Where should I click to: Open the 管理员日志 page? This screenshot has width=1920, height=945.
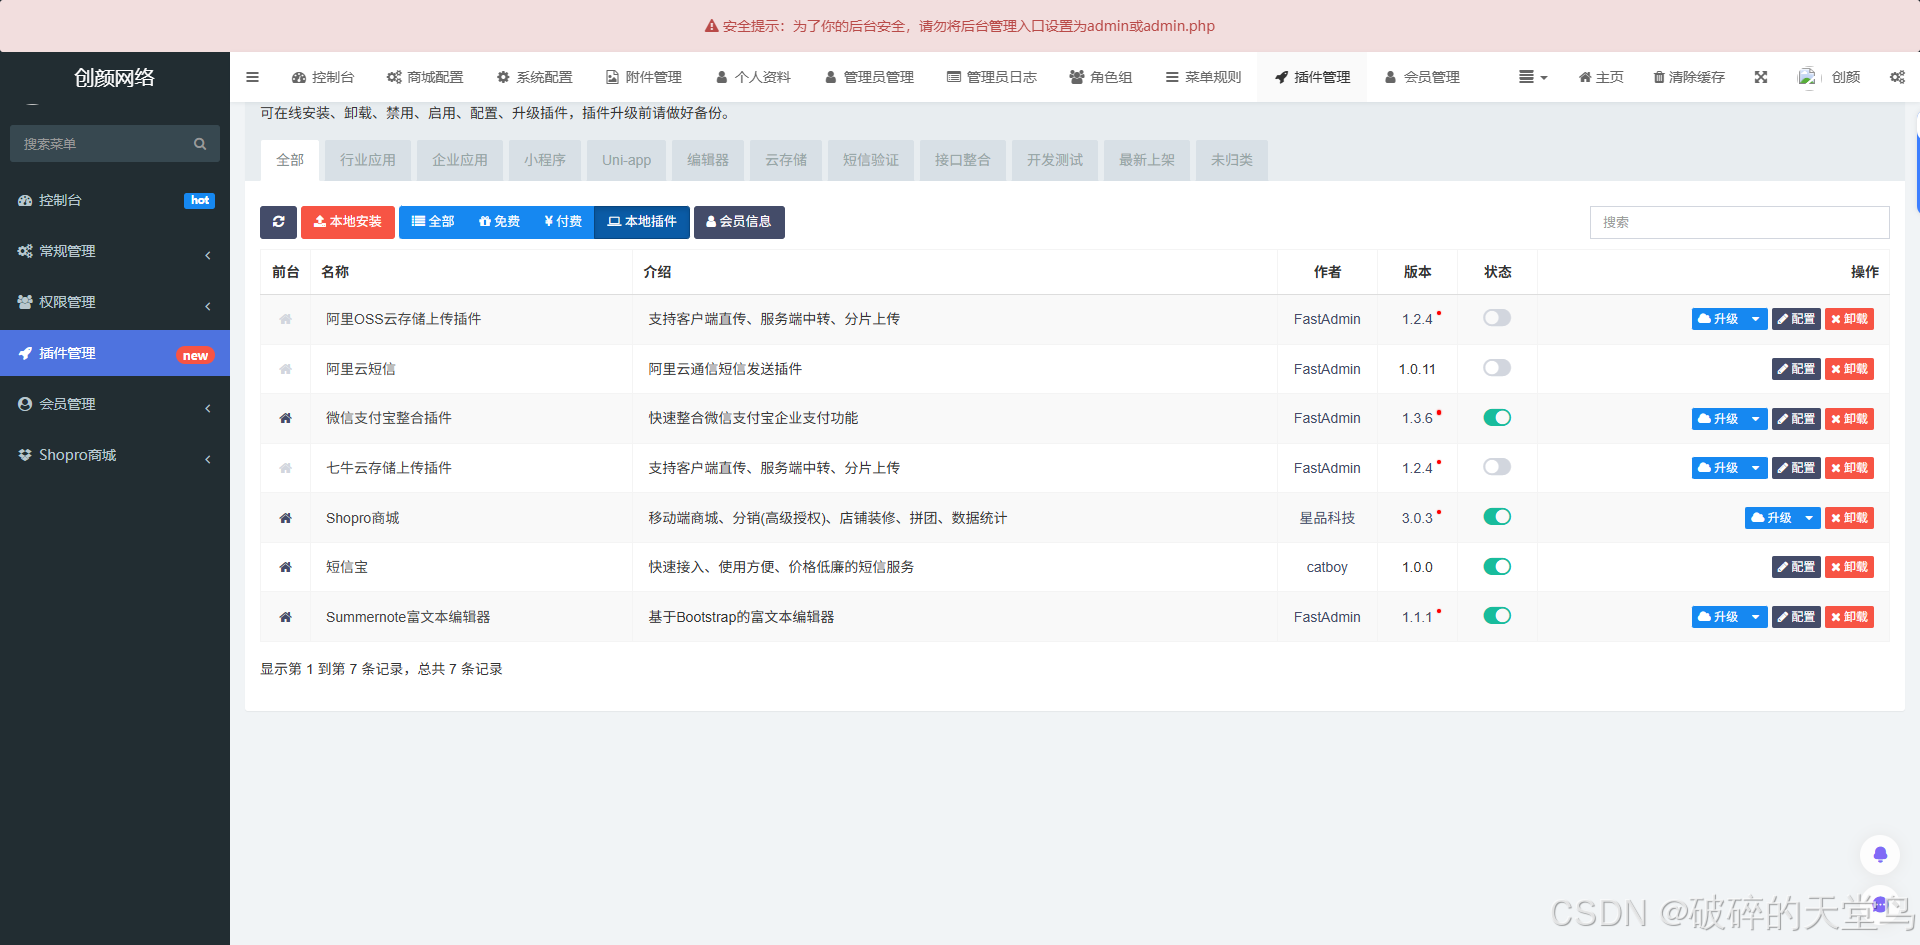tap(992, 77)
